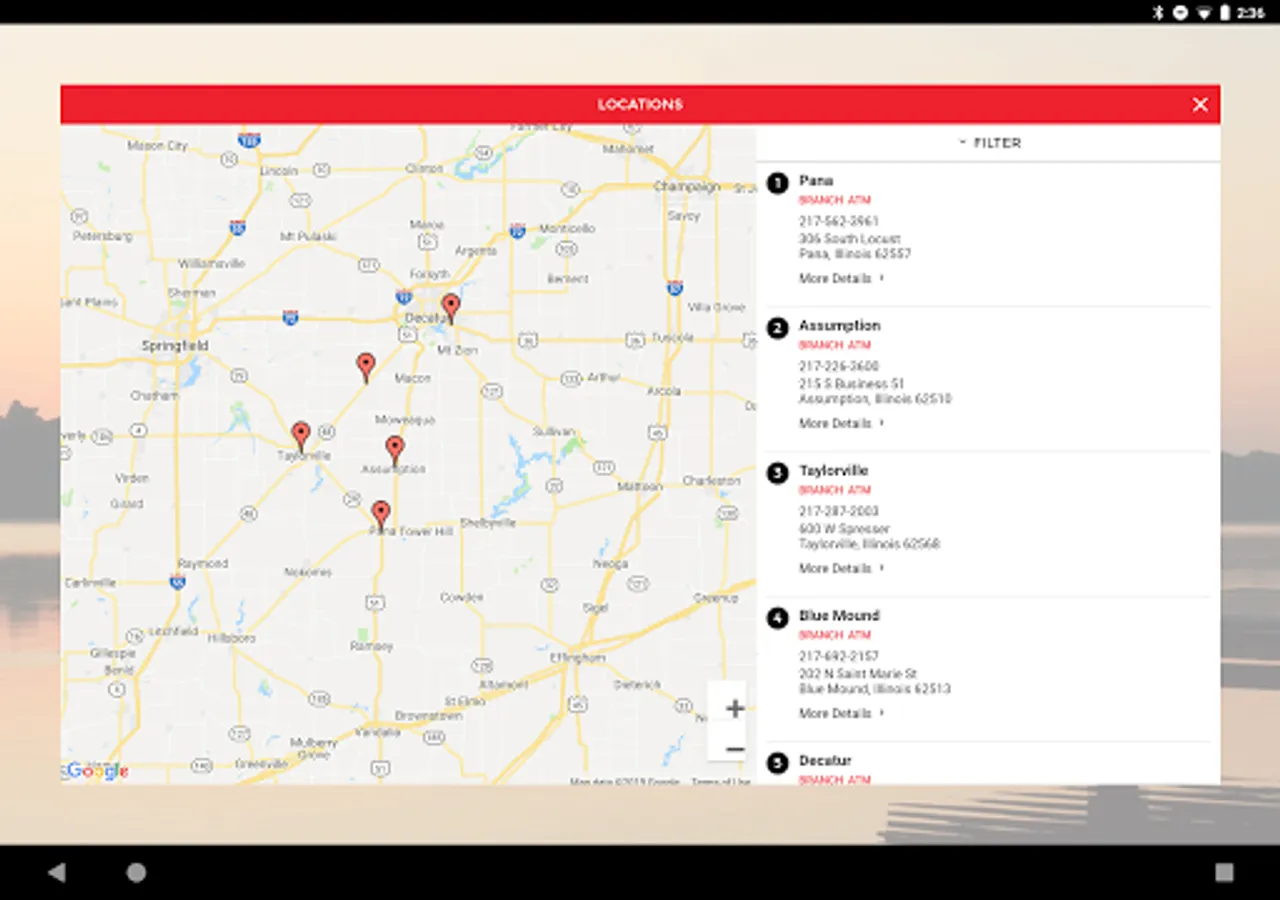Click Shelbyville label on the map
1280x900 pixels.
click(487, 523)
